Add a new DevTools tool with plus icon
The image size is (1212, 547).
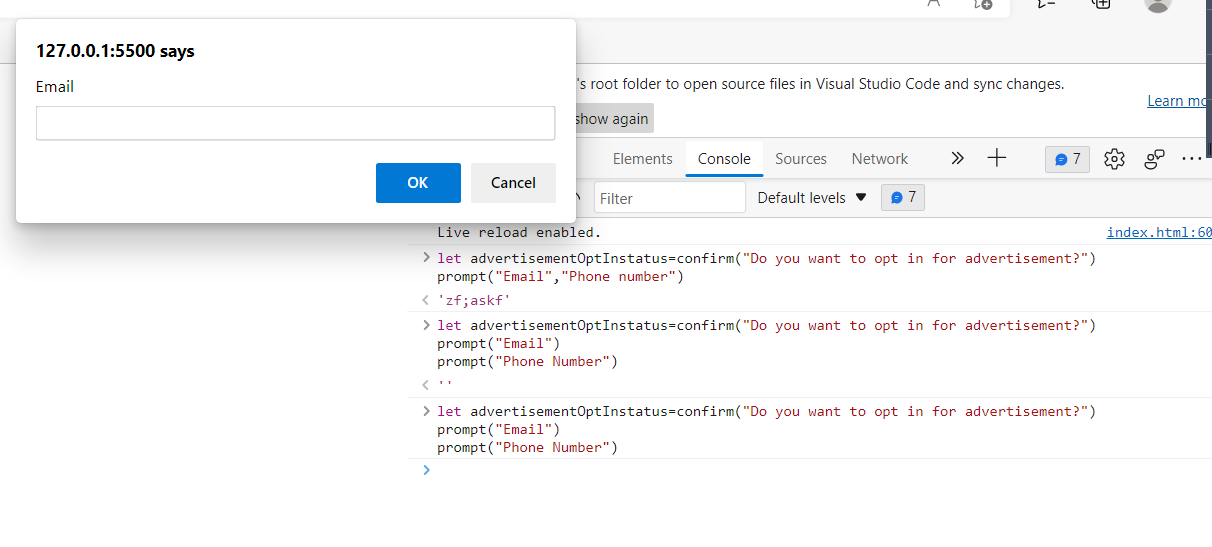[996, 158]
